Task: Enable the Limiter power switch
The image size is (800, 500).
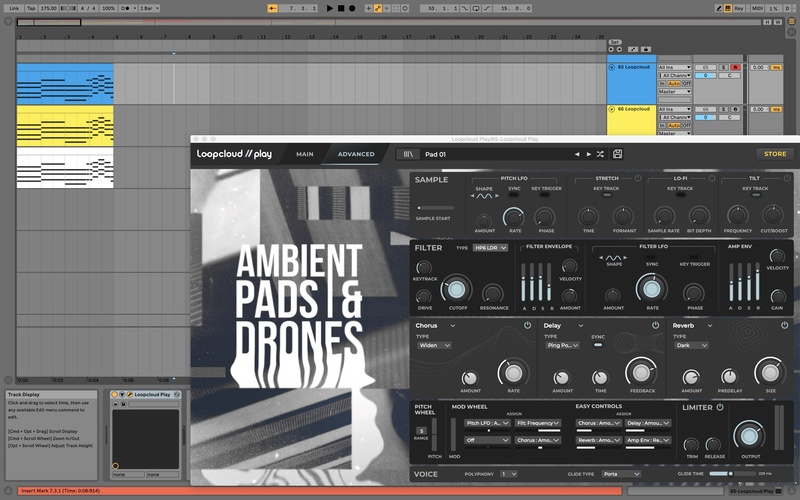Action: pos(719,407)
